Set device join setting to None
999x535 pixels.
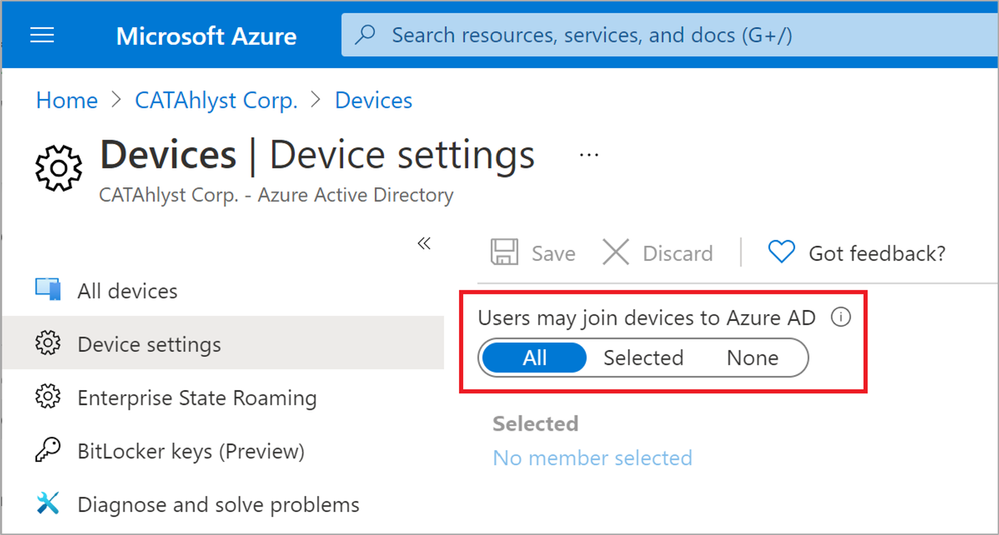coord(752,358)
